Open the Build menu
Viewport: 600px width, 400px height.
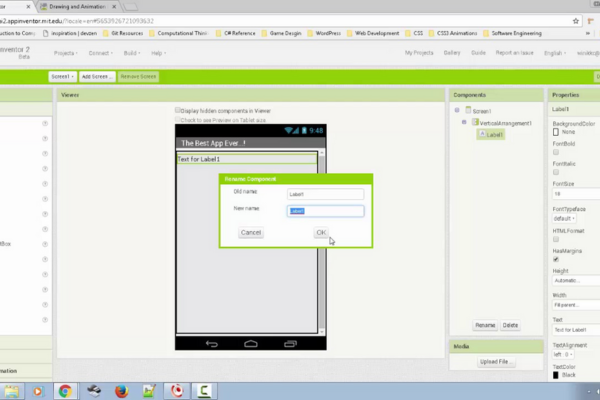pyautogui.click(x=130, y=52)
